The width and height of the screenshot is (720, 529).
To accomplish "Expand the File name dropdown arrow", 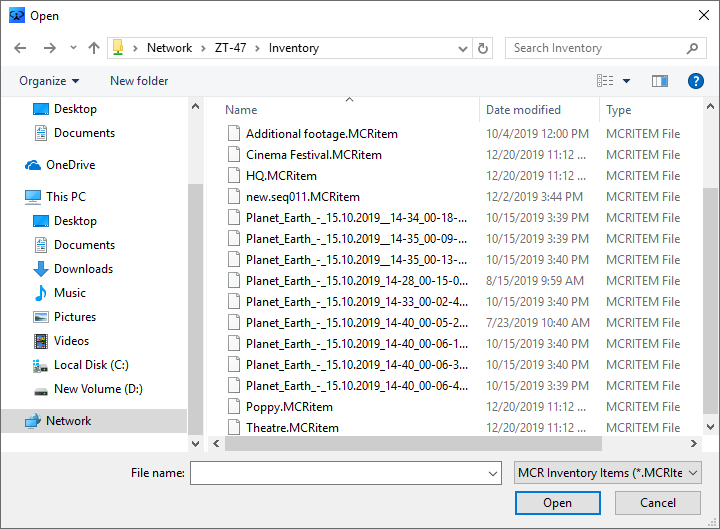I will pos(493,473).
